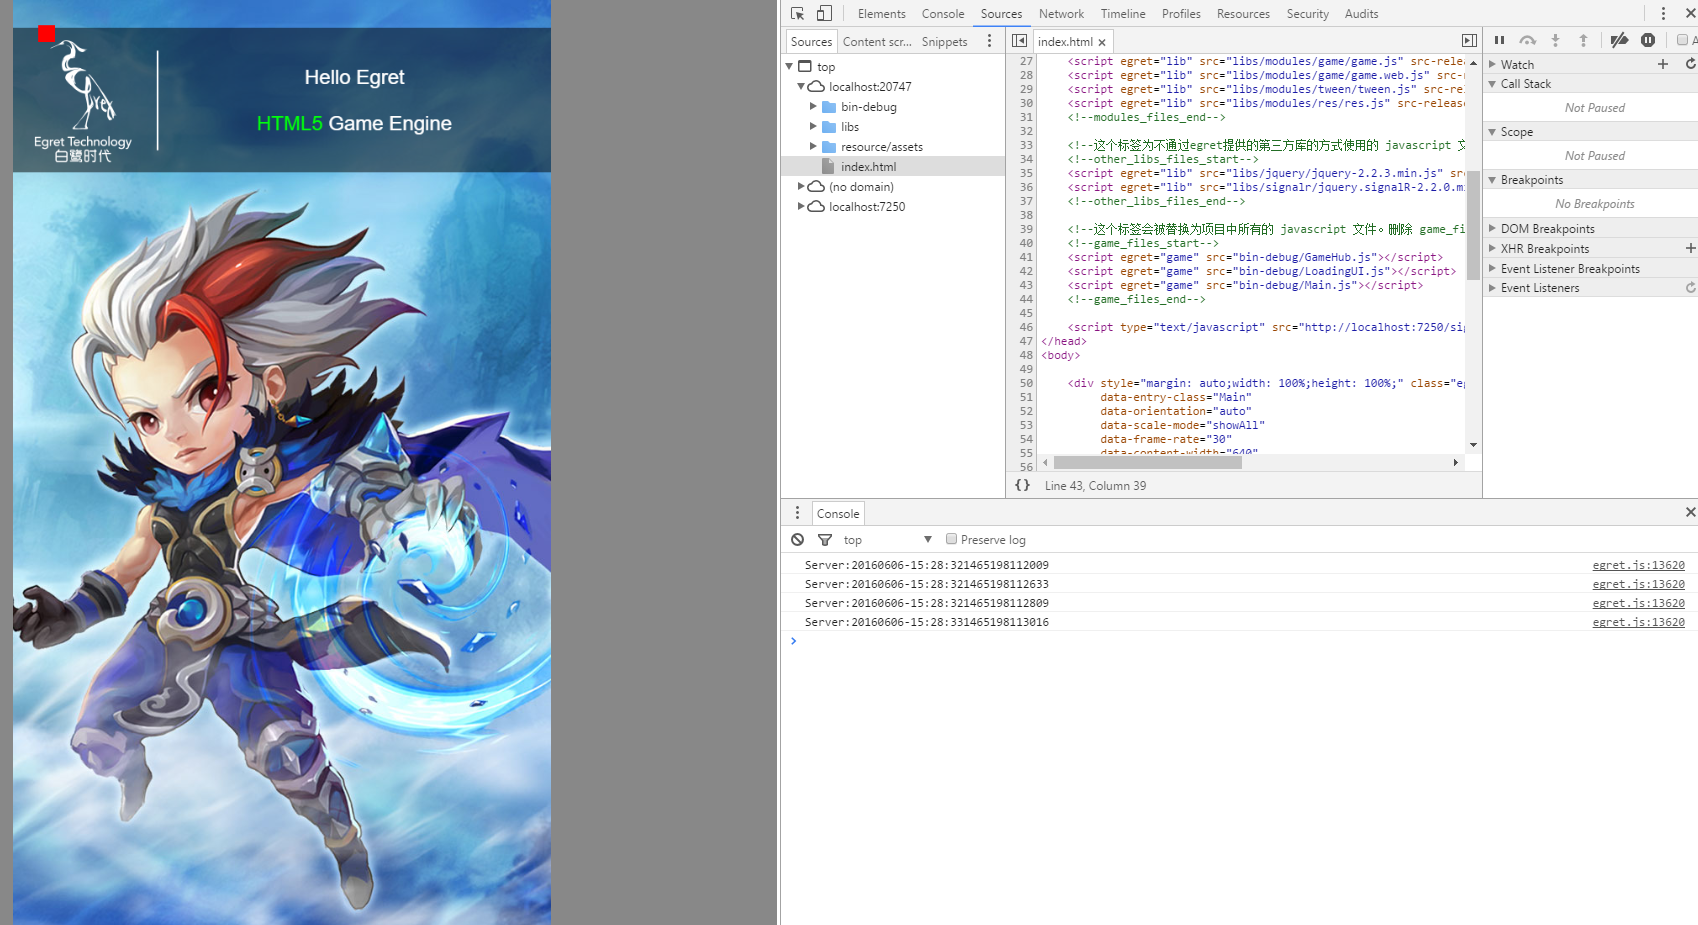
Task: Switch to the Network panel tab
Action: (x=1061, y=14)
